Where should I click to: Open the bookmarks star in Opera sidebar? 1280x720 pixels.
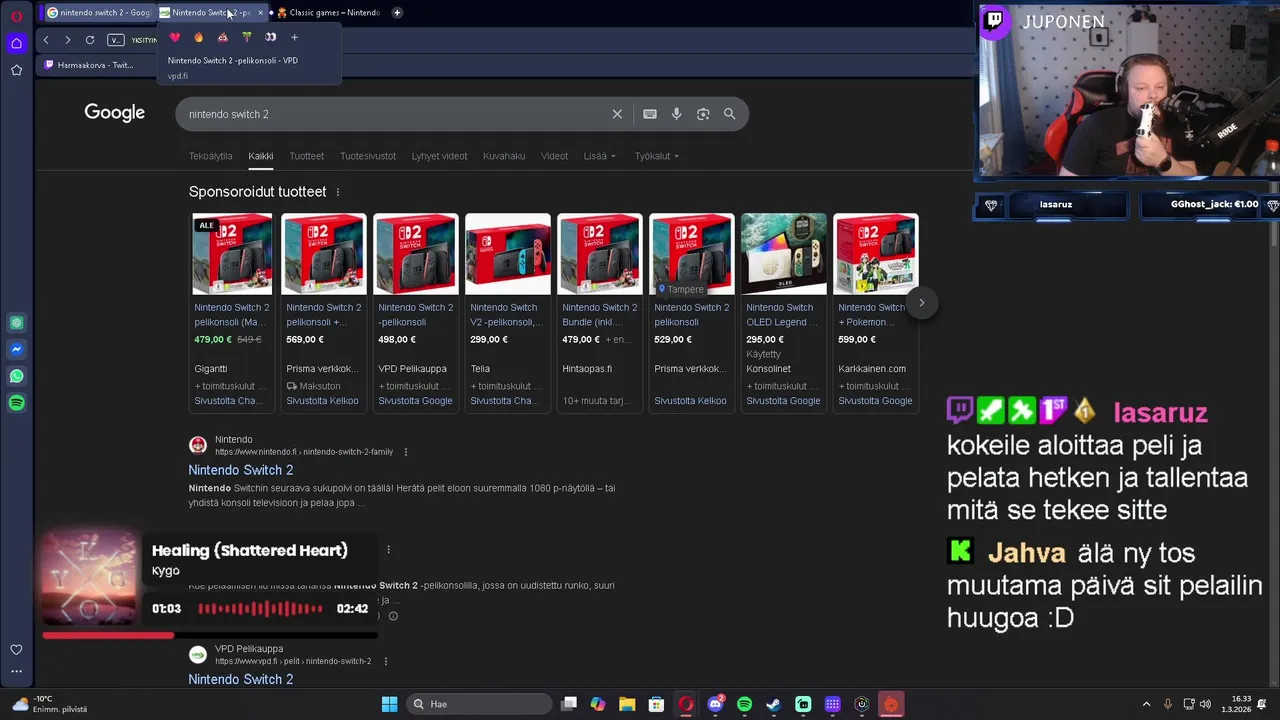[16, 70]
